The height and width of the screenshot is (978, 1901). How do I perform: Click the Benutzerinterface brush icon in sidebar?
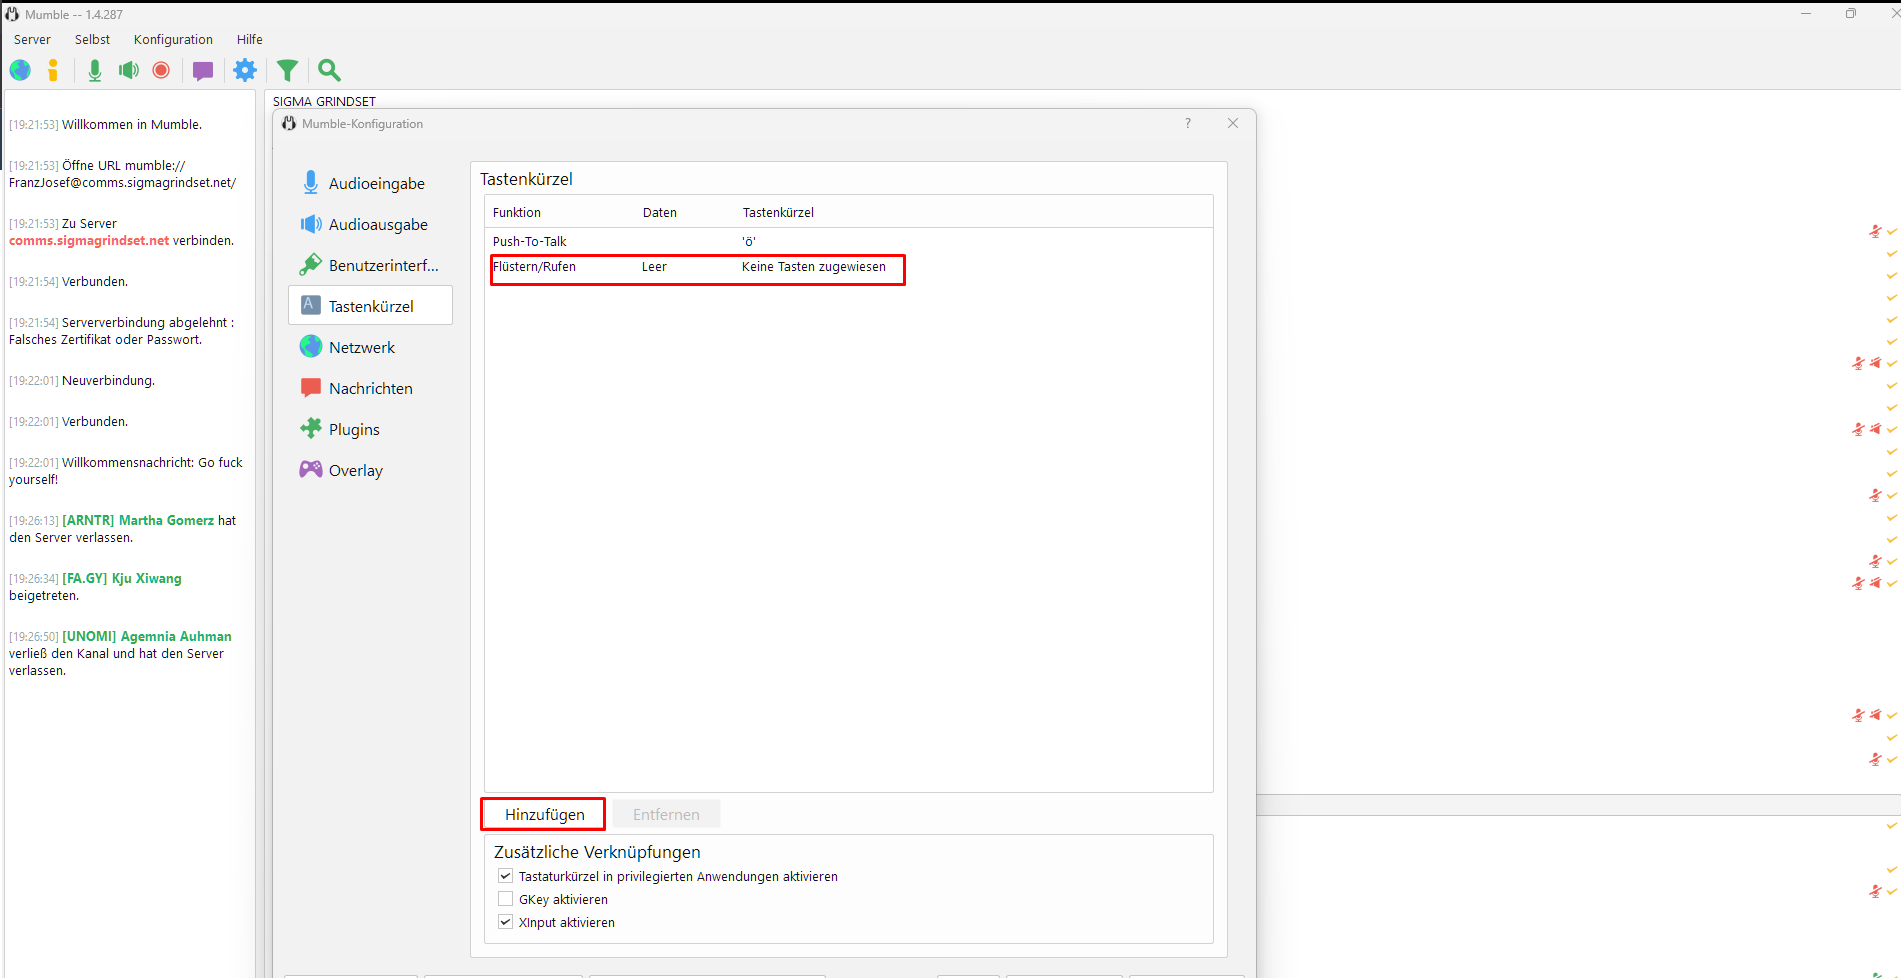click(x=311, y=264)
